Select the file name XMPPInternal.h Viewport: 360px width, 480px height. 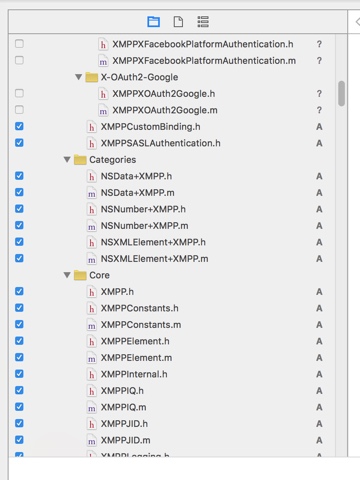coord(134,374)
